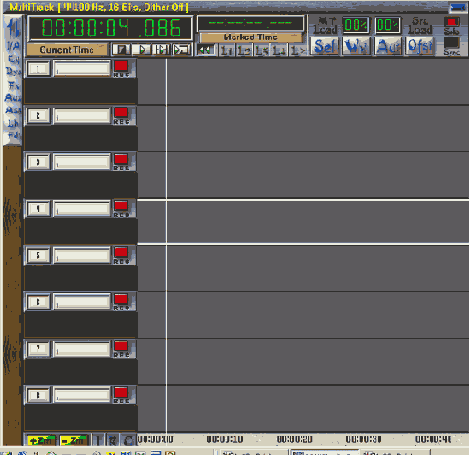Click the track 7 number button
The image size is (469, 455).
pos(38,349)
